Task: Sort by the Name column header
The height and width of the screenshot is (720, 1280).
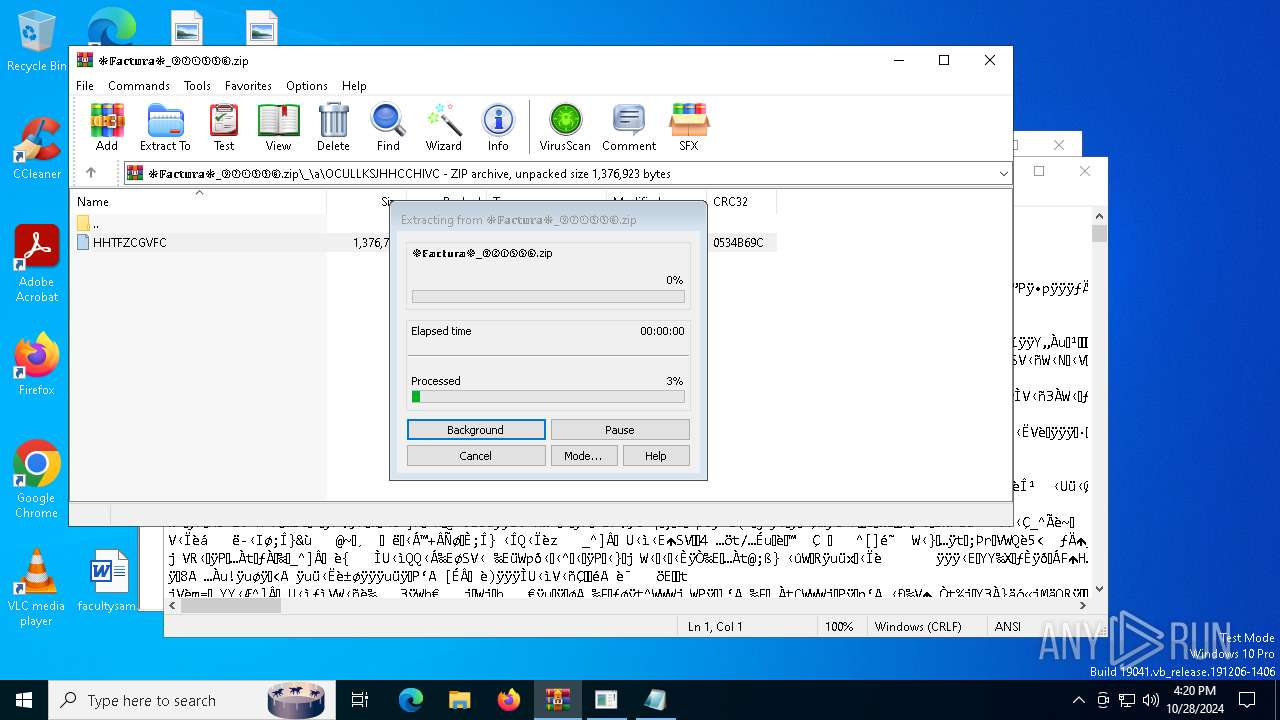Action: click(x=200, y=202)
